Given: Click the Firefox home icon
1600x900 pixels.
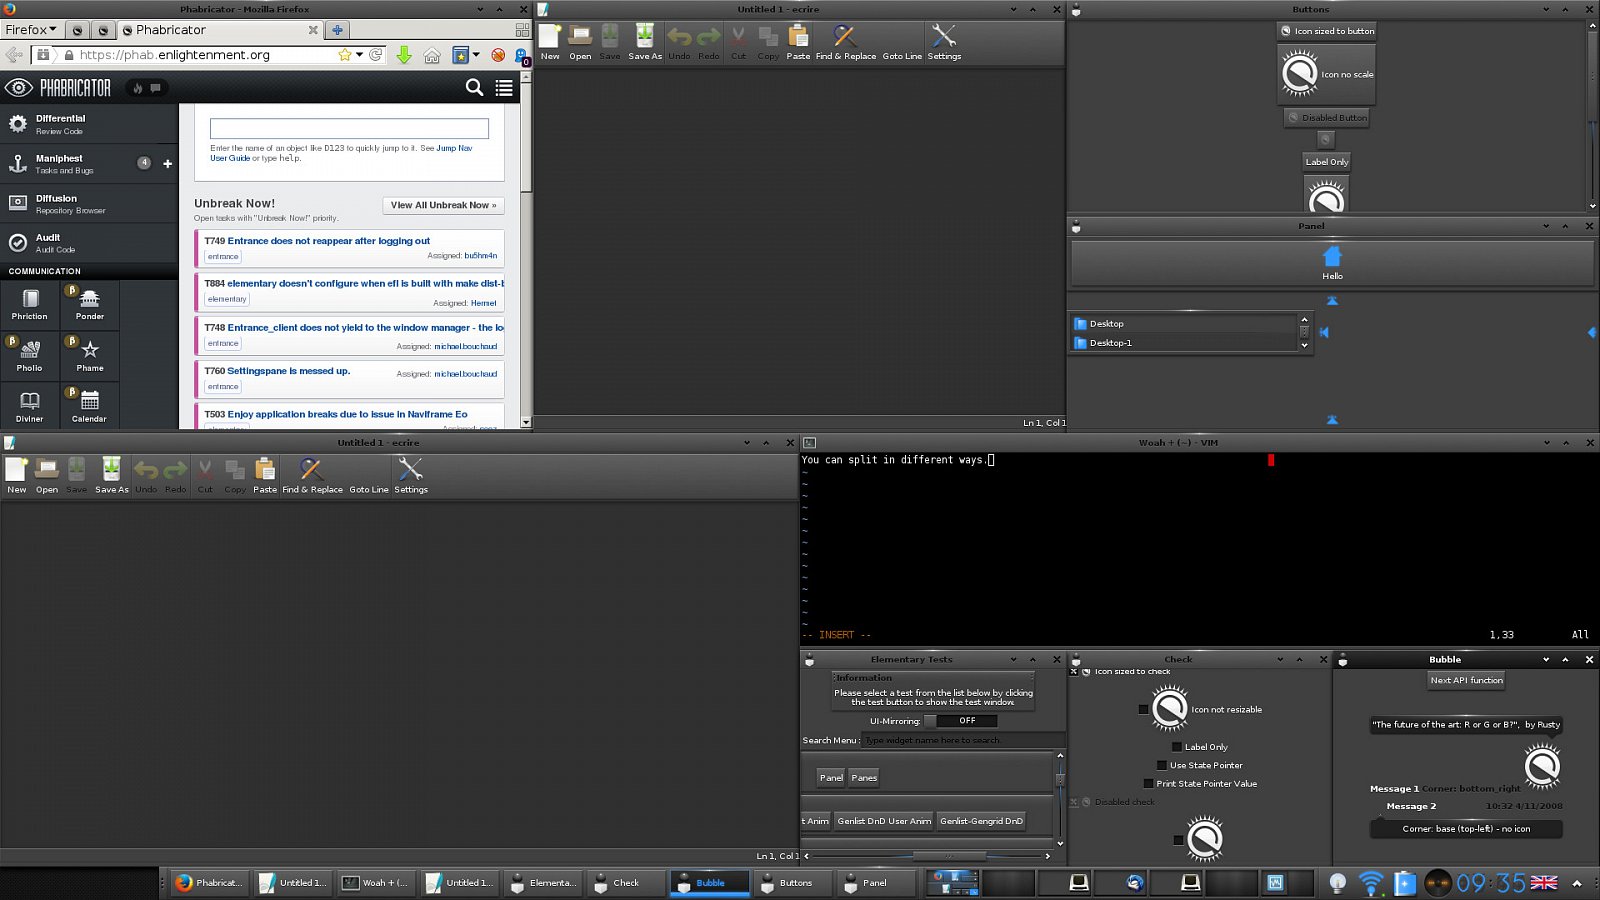Looking at the screenshot, I should (432, 55).
